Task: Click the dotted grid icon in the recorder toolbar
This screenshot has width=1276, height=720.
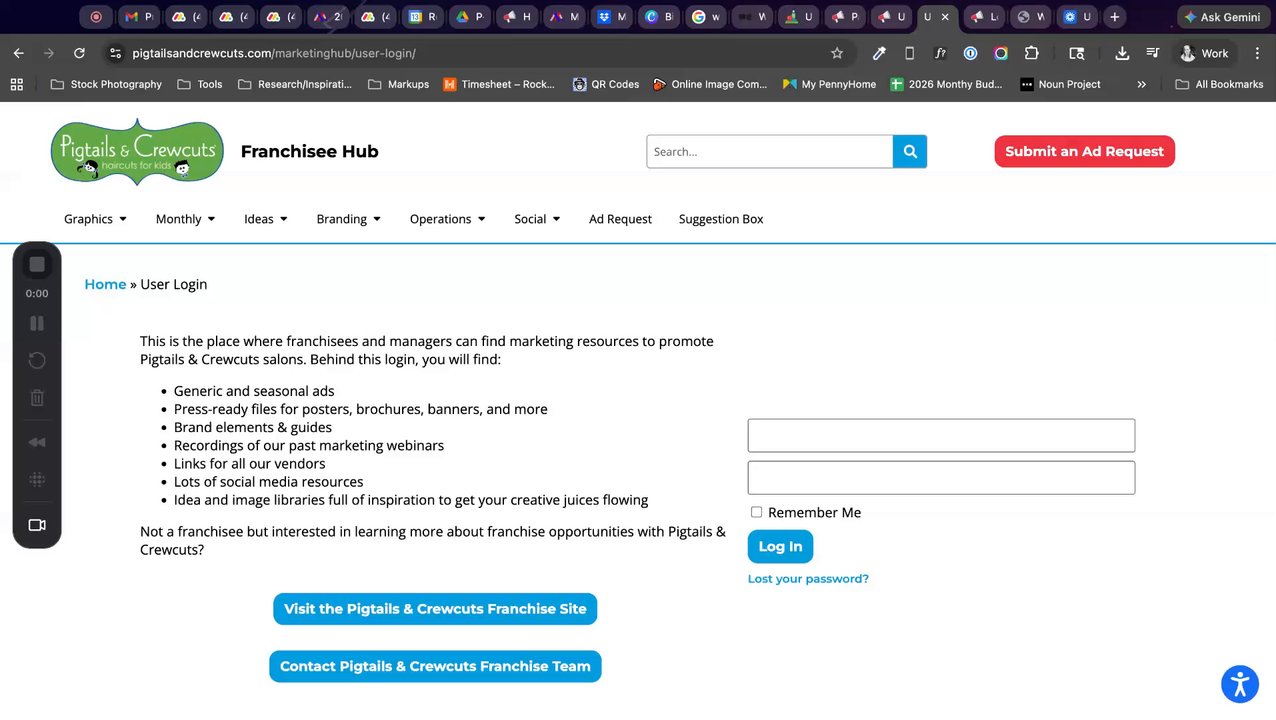Action: pyautogui.click(x=37, y=480)
